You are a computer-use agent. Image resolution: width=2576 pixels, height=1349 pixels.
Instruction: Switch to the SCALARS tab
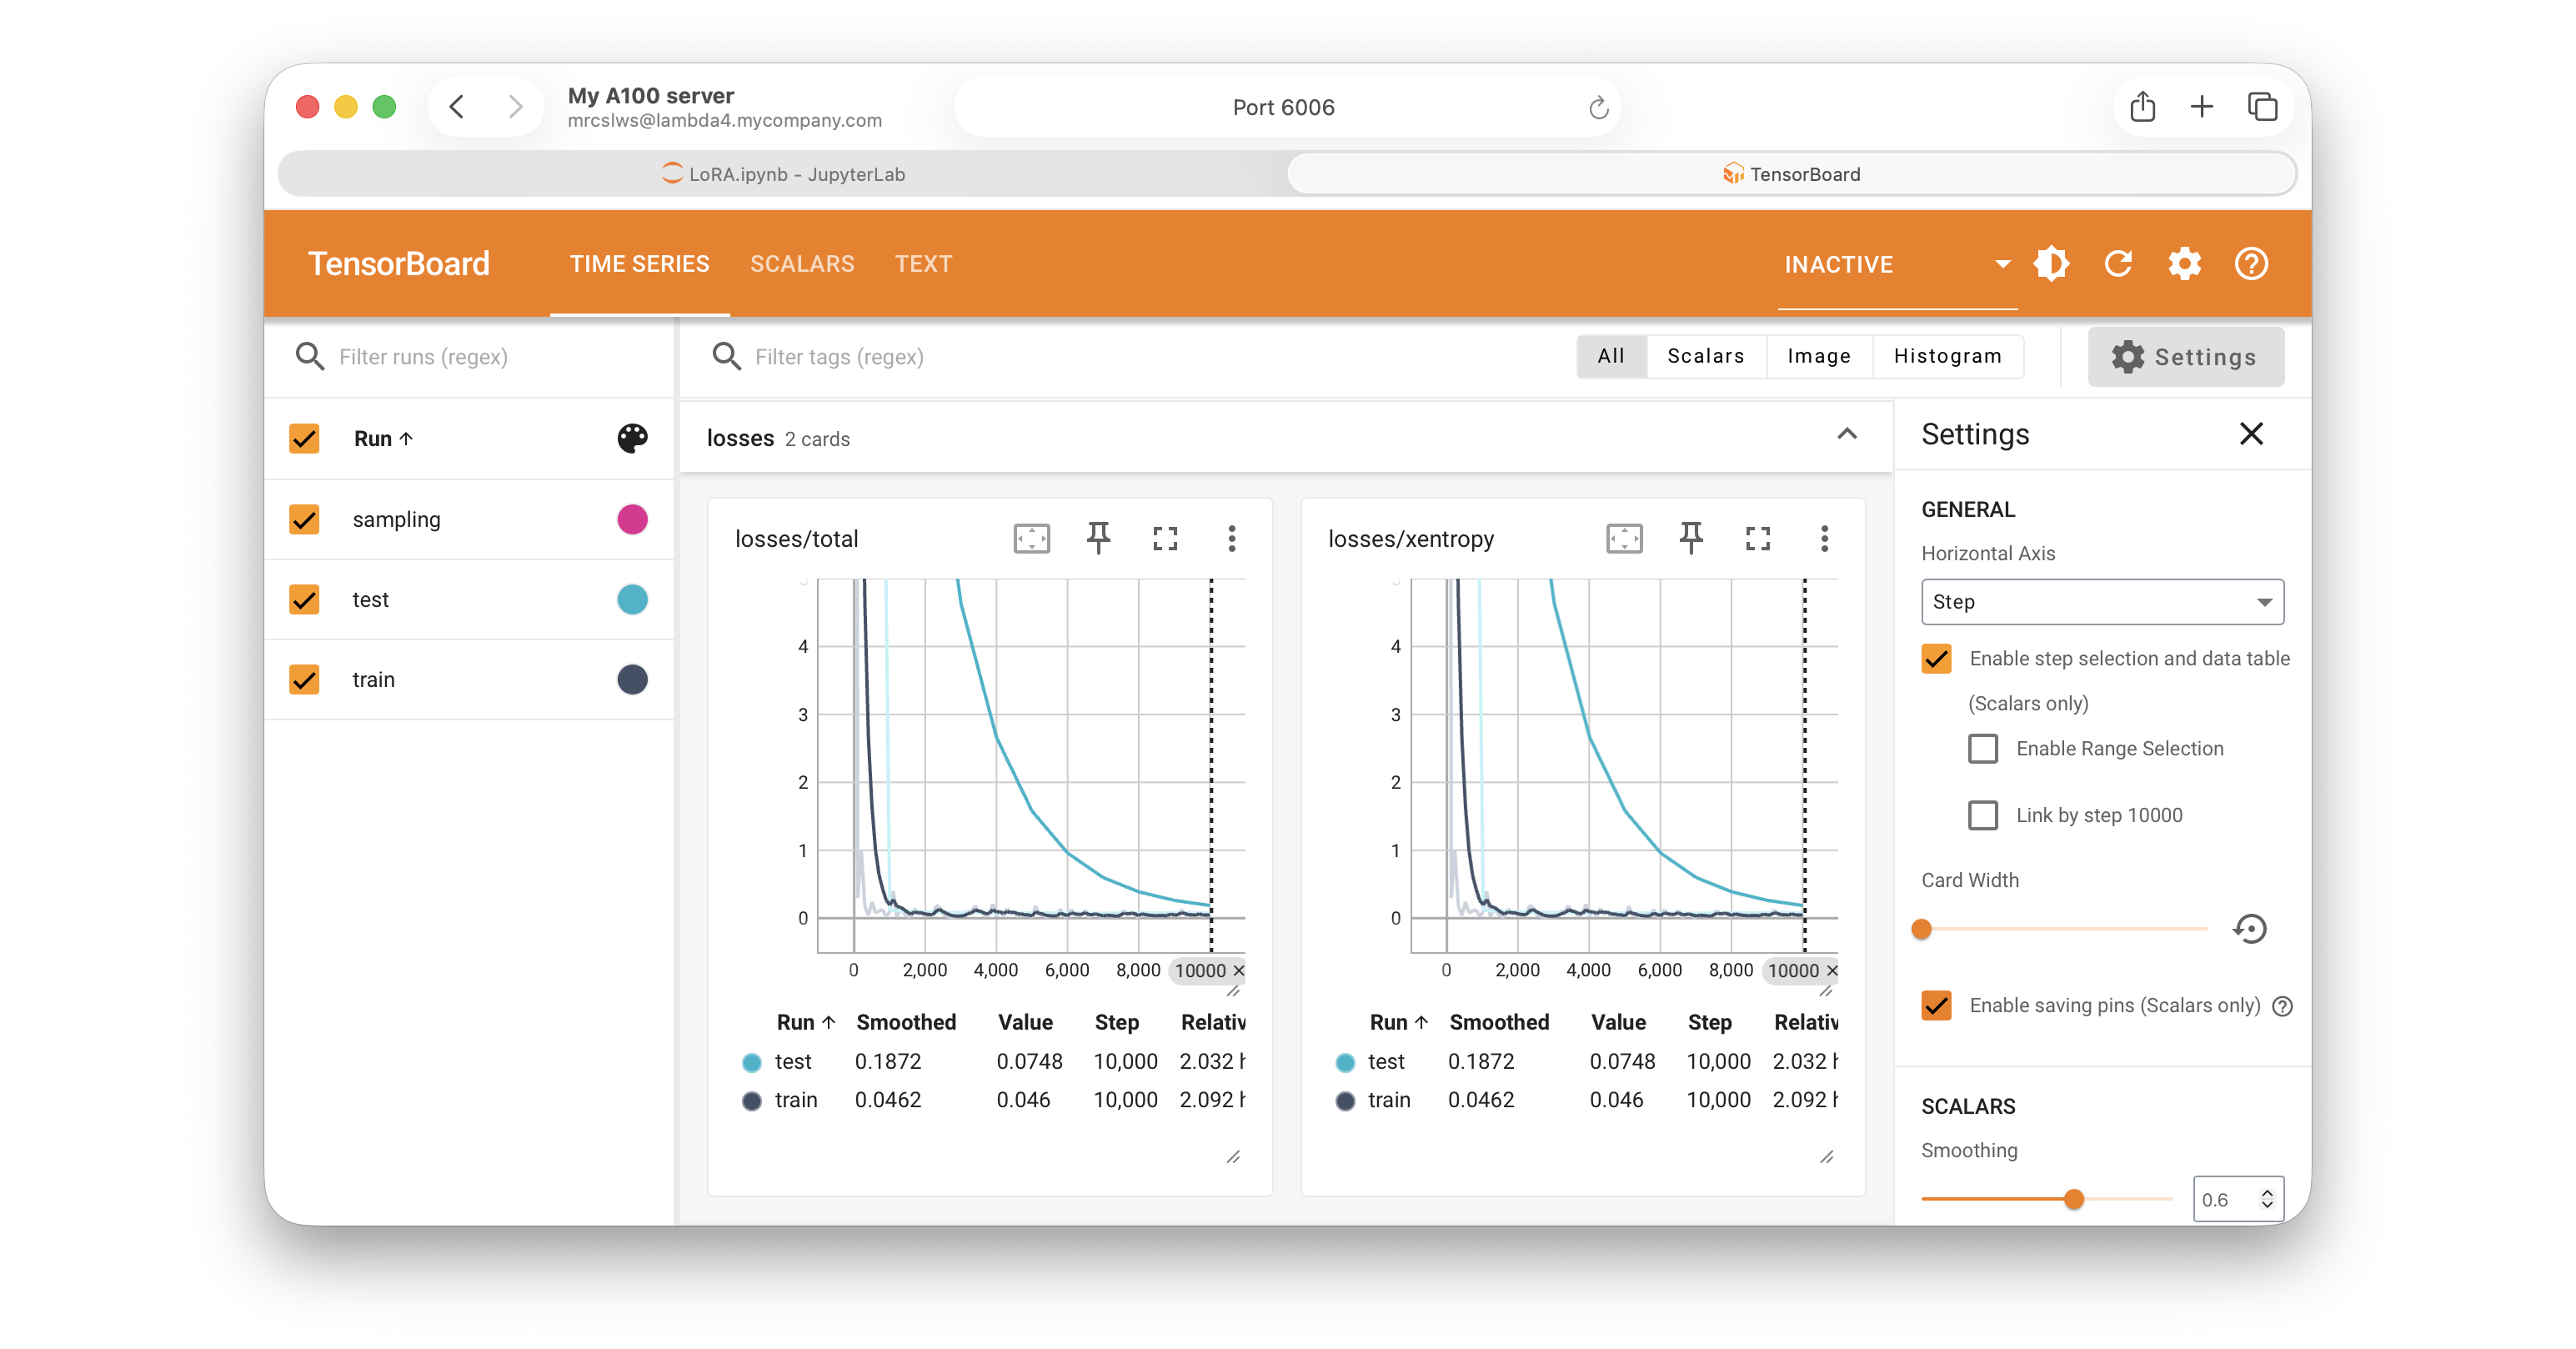(802, 264)
